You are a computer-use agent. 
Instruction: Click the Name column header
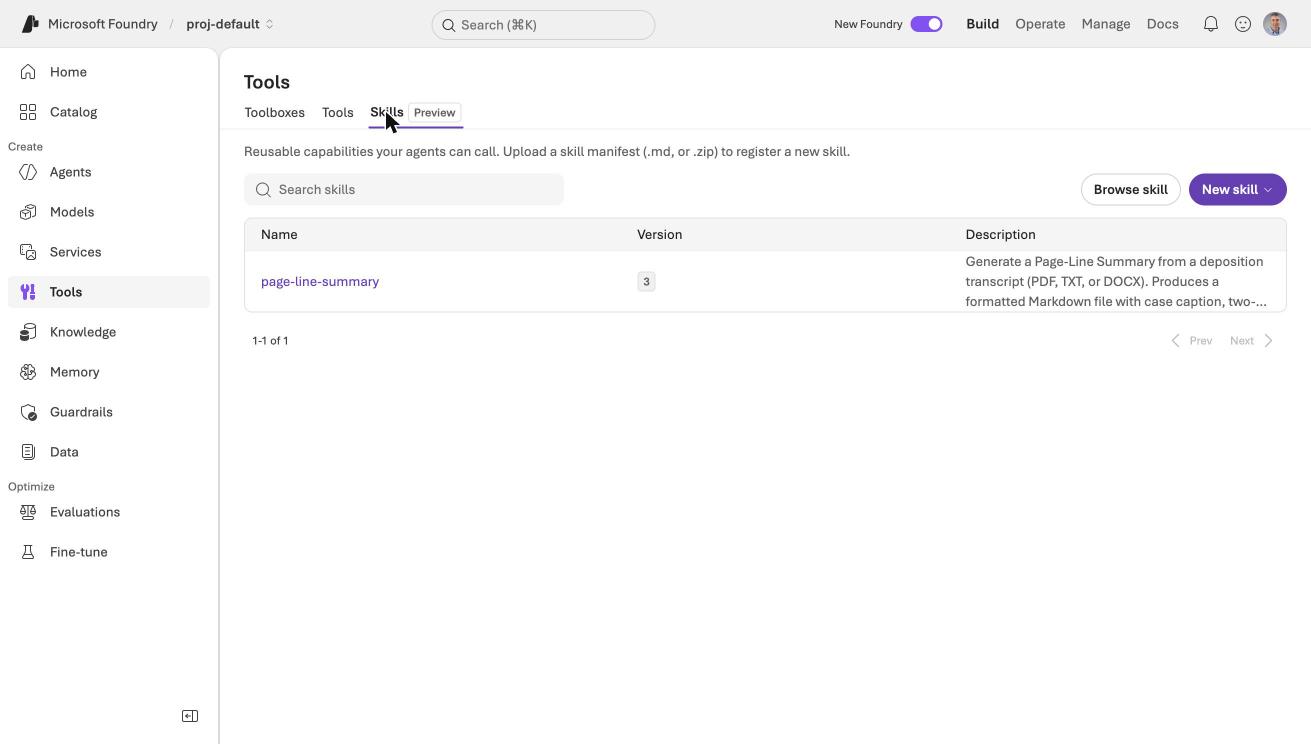[279, 234]
